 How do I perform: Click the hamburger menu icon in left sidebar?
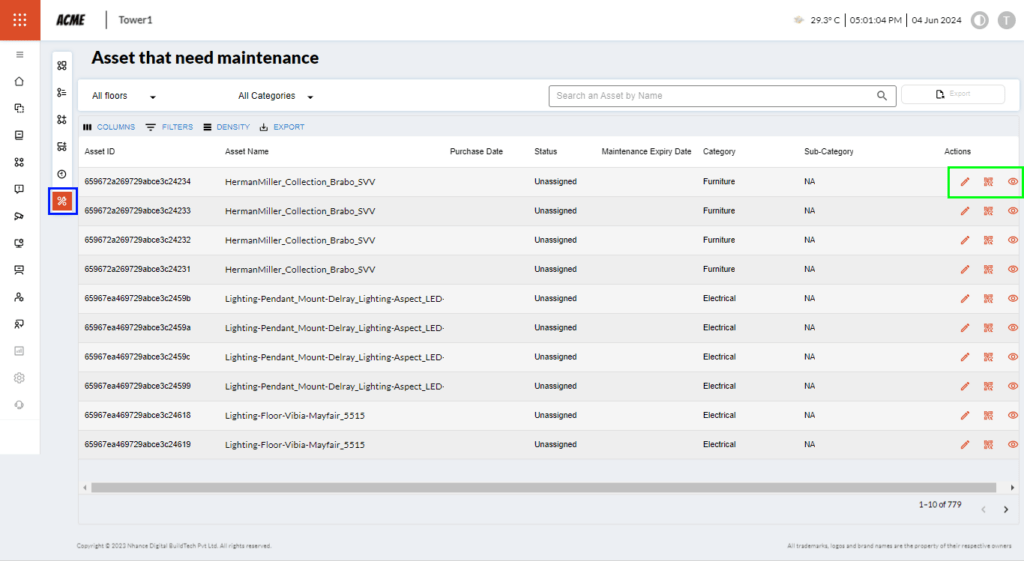(20, 54)
